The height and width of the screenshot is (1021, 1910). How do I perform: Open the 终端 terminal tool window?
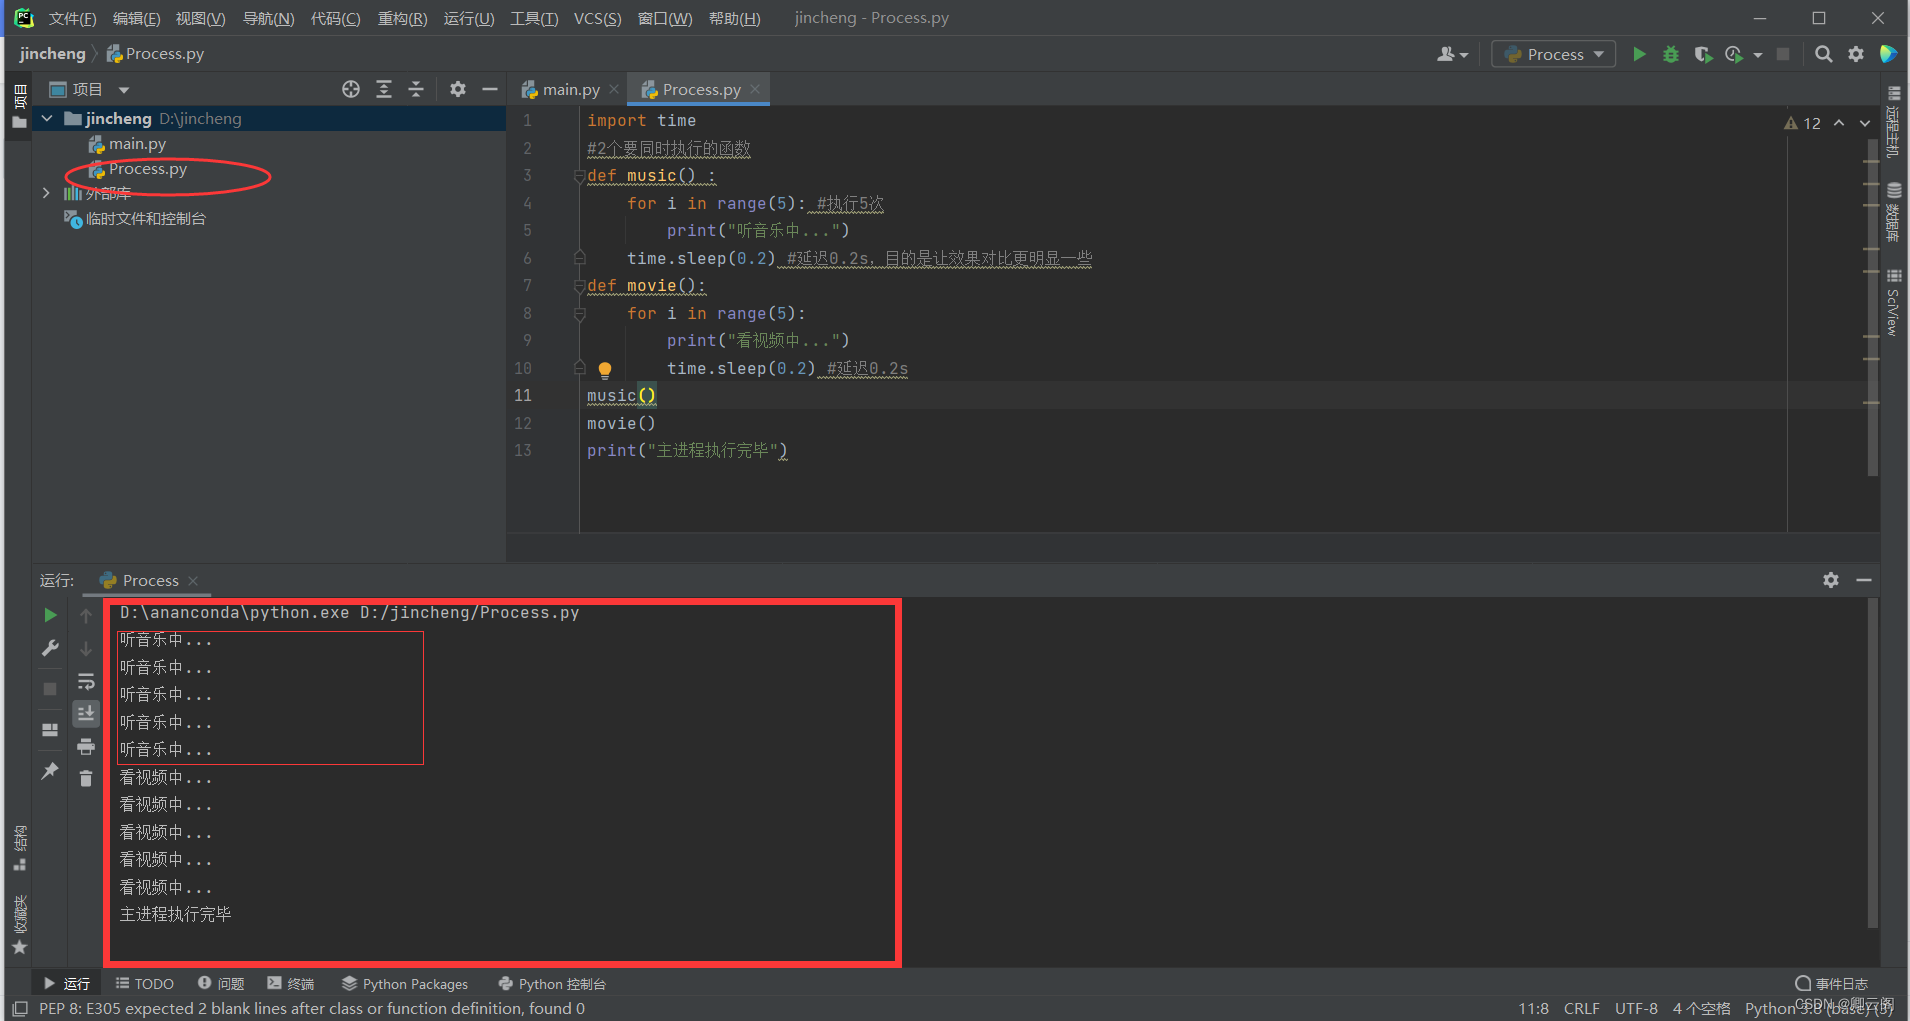tap(291, 984)
